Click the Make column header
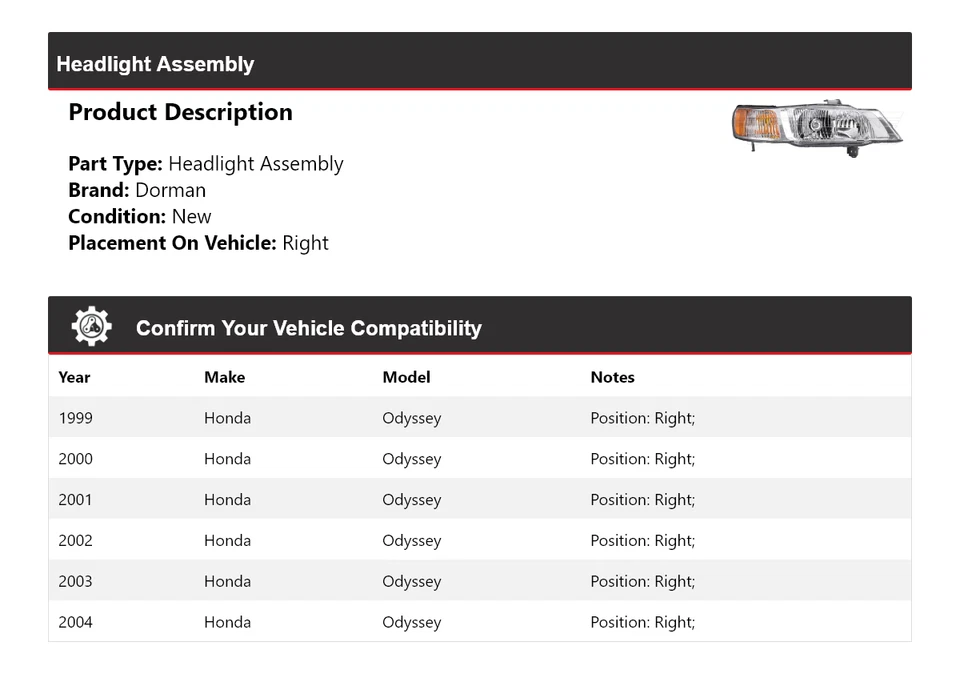This screenshot has height=674, width=960. [x=224, y=377]
